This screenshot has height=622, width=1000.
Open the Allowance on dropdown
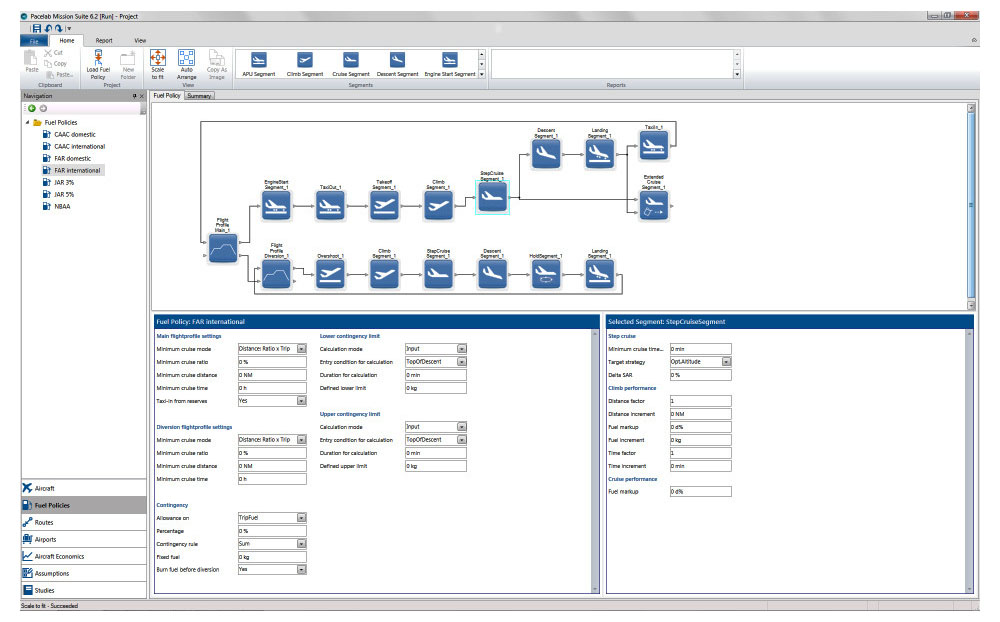tap(302, 517)
